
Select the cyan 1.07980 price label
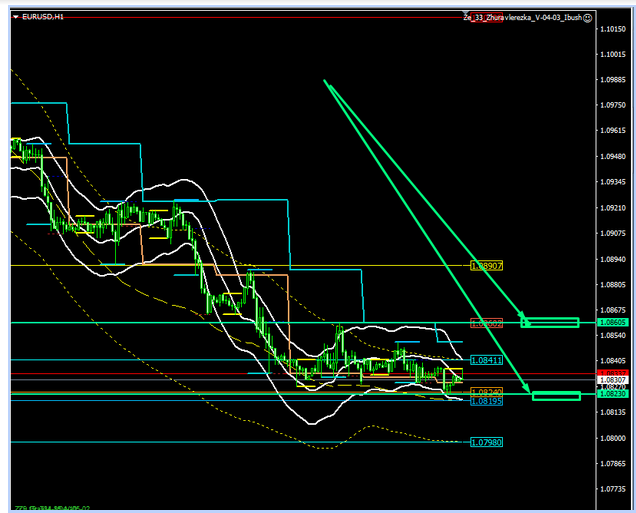(485, 441)
